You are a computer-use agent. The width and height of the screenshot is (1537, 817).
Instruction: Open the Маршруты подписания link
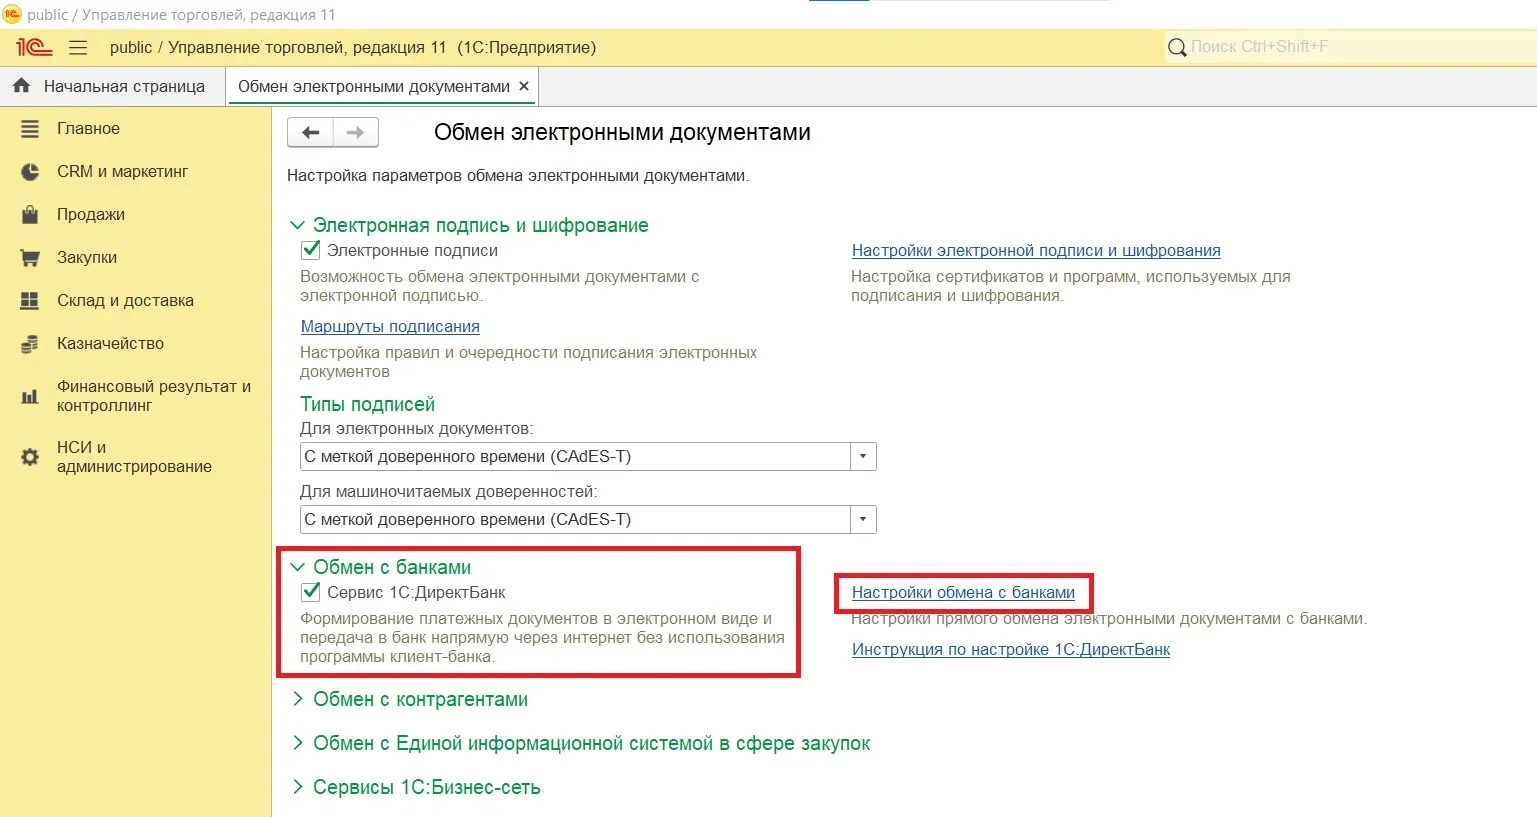pyautogui.click(x=390, y=327)
